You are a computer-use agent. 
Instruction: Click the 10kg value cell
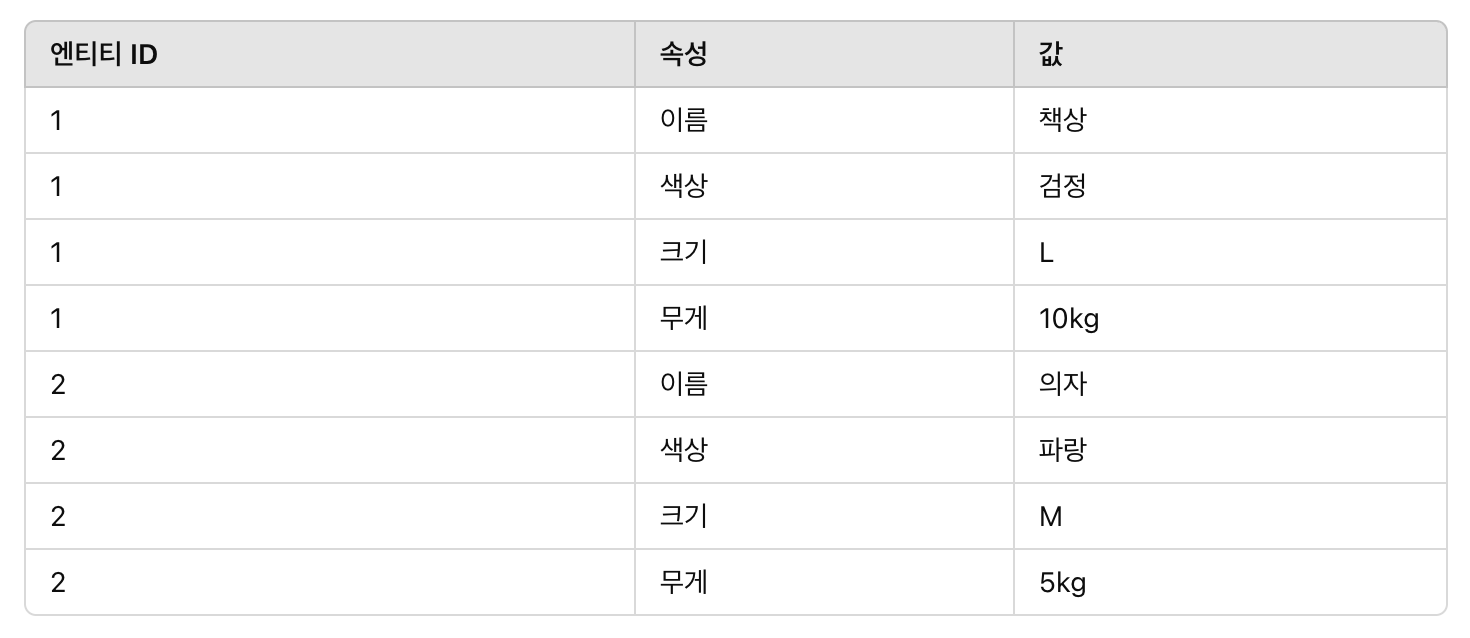(1230, 318)
